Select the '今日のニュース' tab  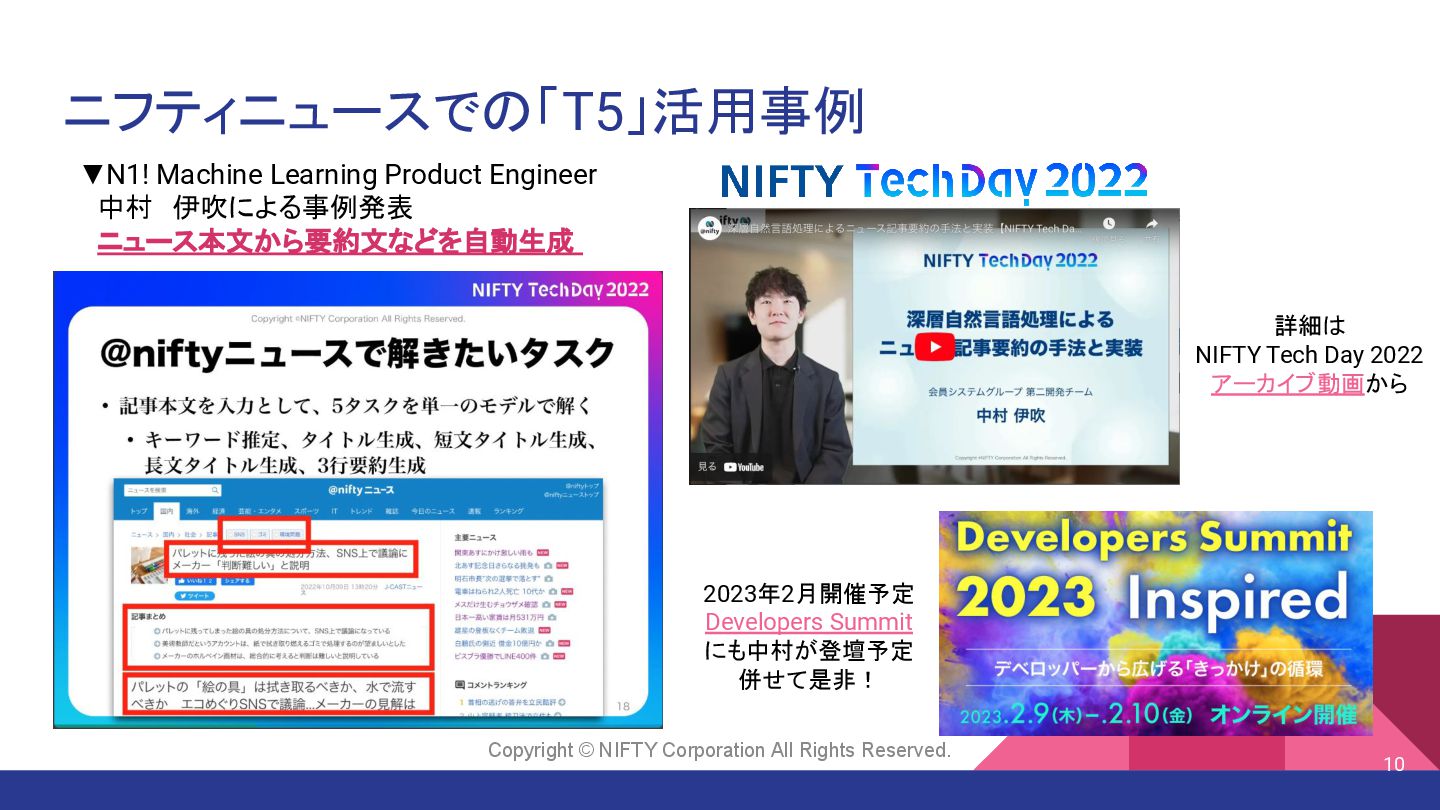pos(433,511)
